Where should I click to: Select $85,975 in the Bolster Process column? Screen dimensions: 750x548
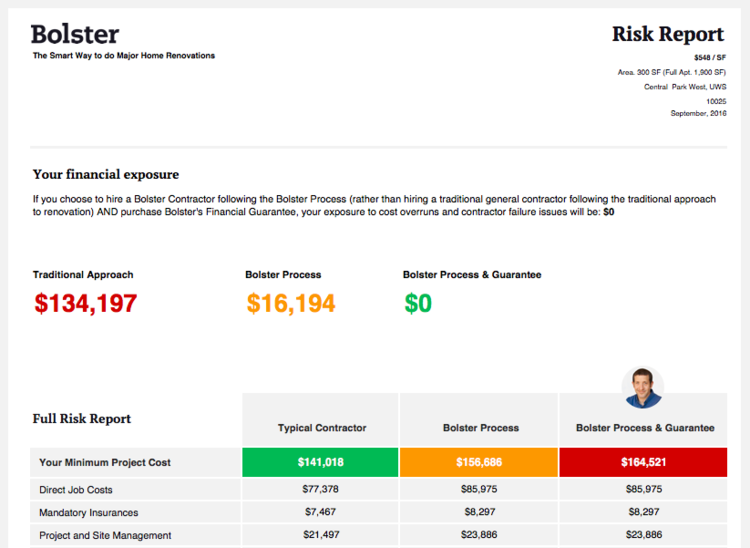click(479, 489)
